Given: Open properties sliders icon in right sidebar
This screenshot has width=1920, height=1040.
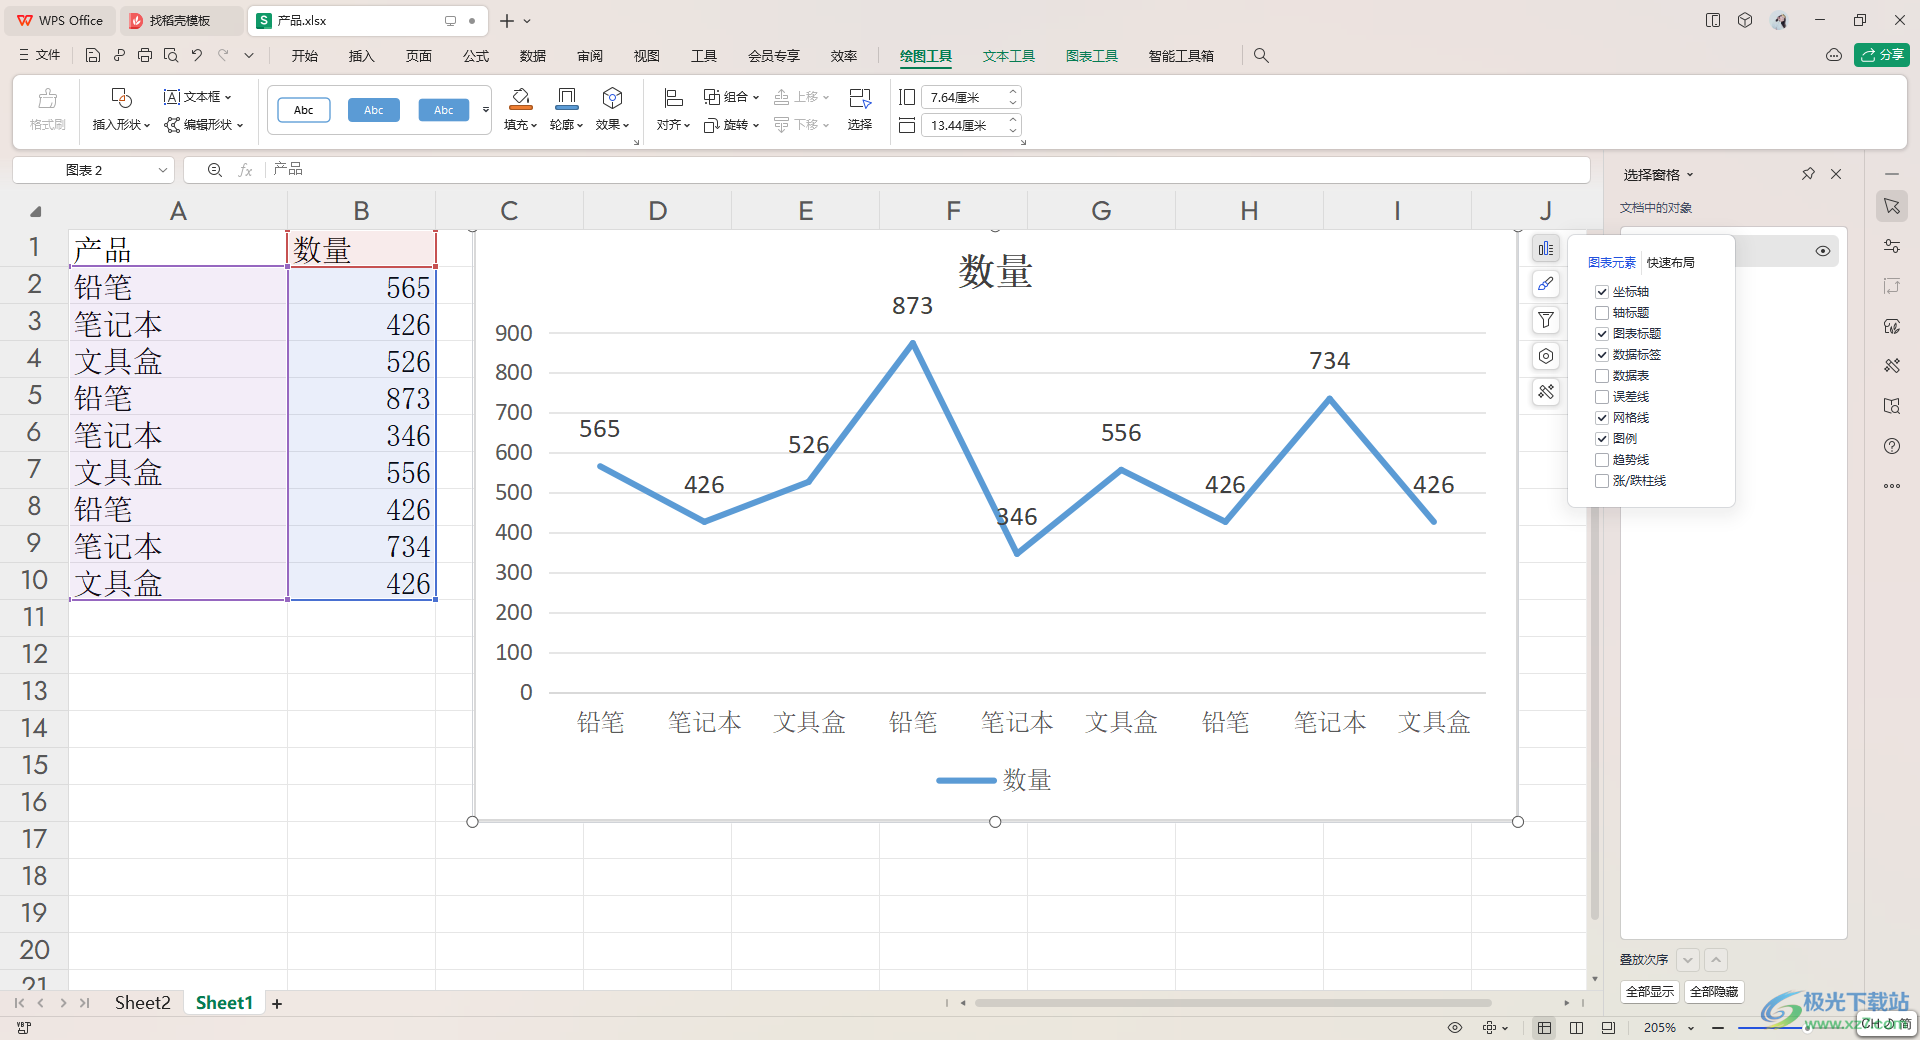Looking at the screenshot, I should click(x=1892, y=246).
